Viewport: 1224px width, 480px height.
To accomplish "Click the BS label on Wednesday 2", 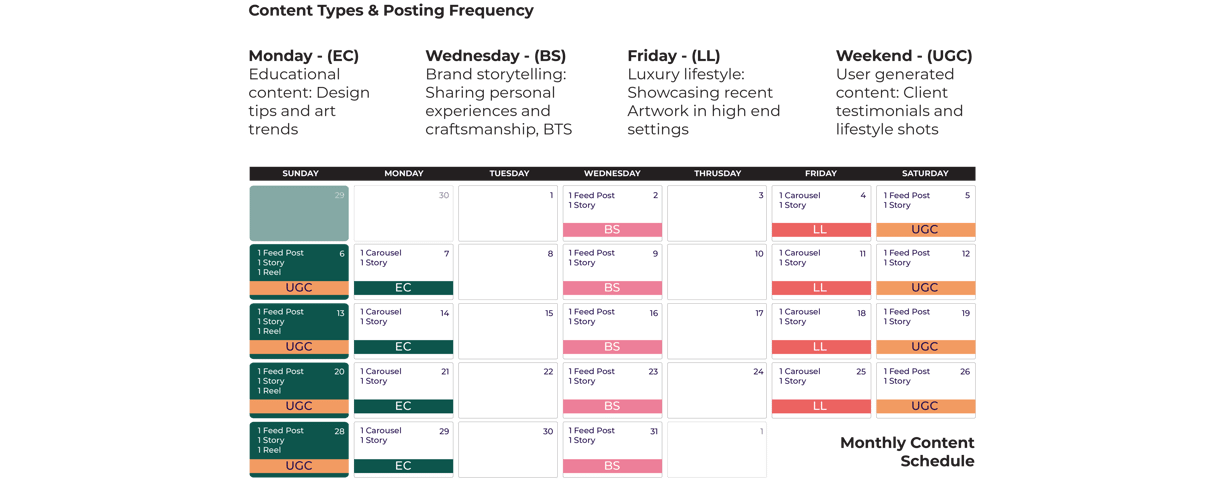I will tap(612, 230).
